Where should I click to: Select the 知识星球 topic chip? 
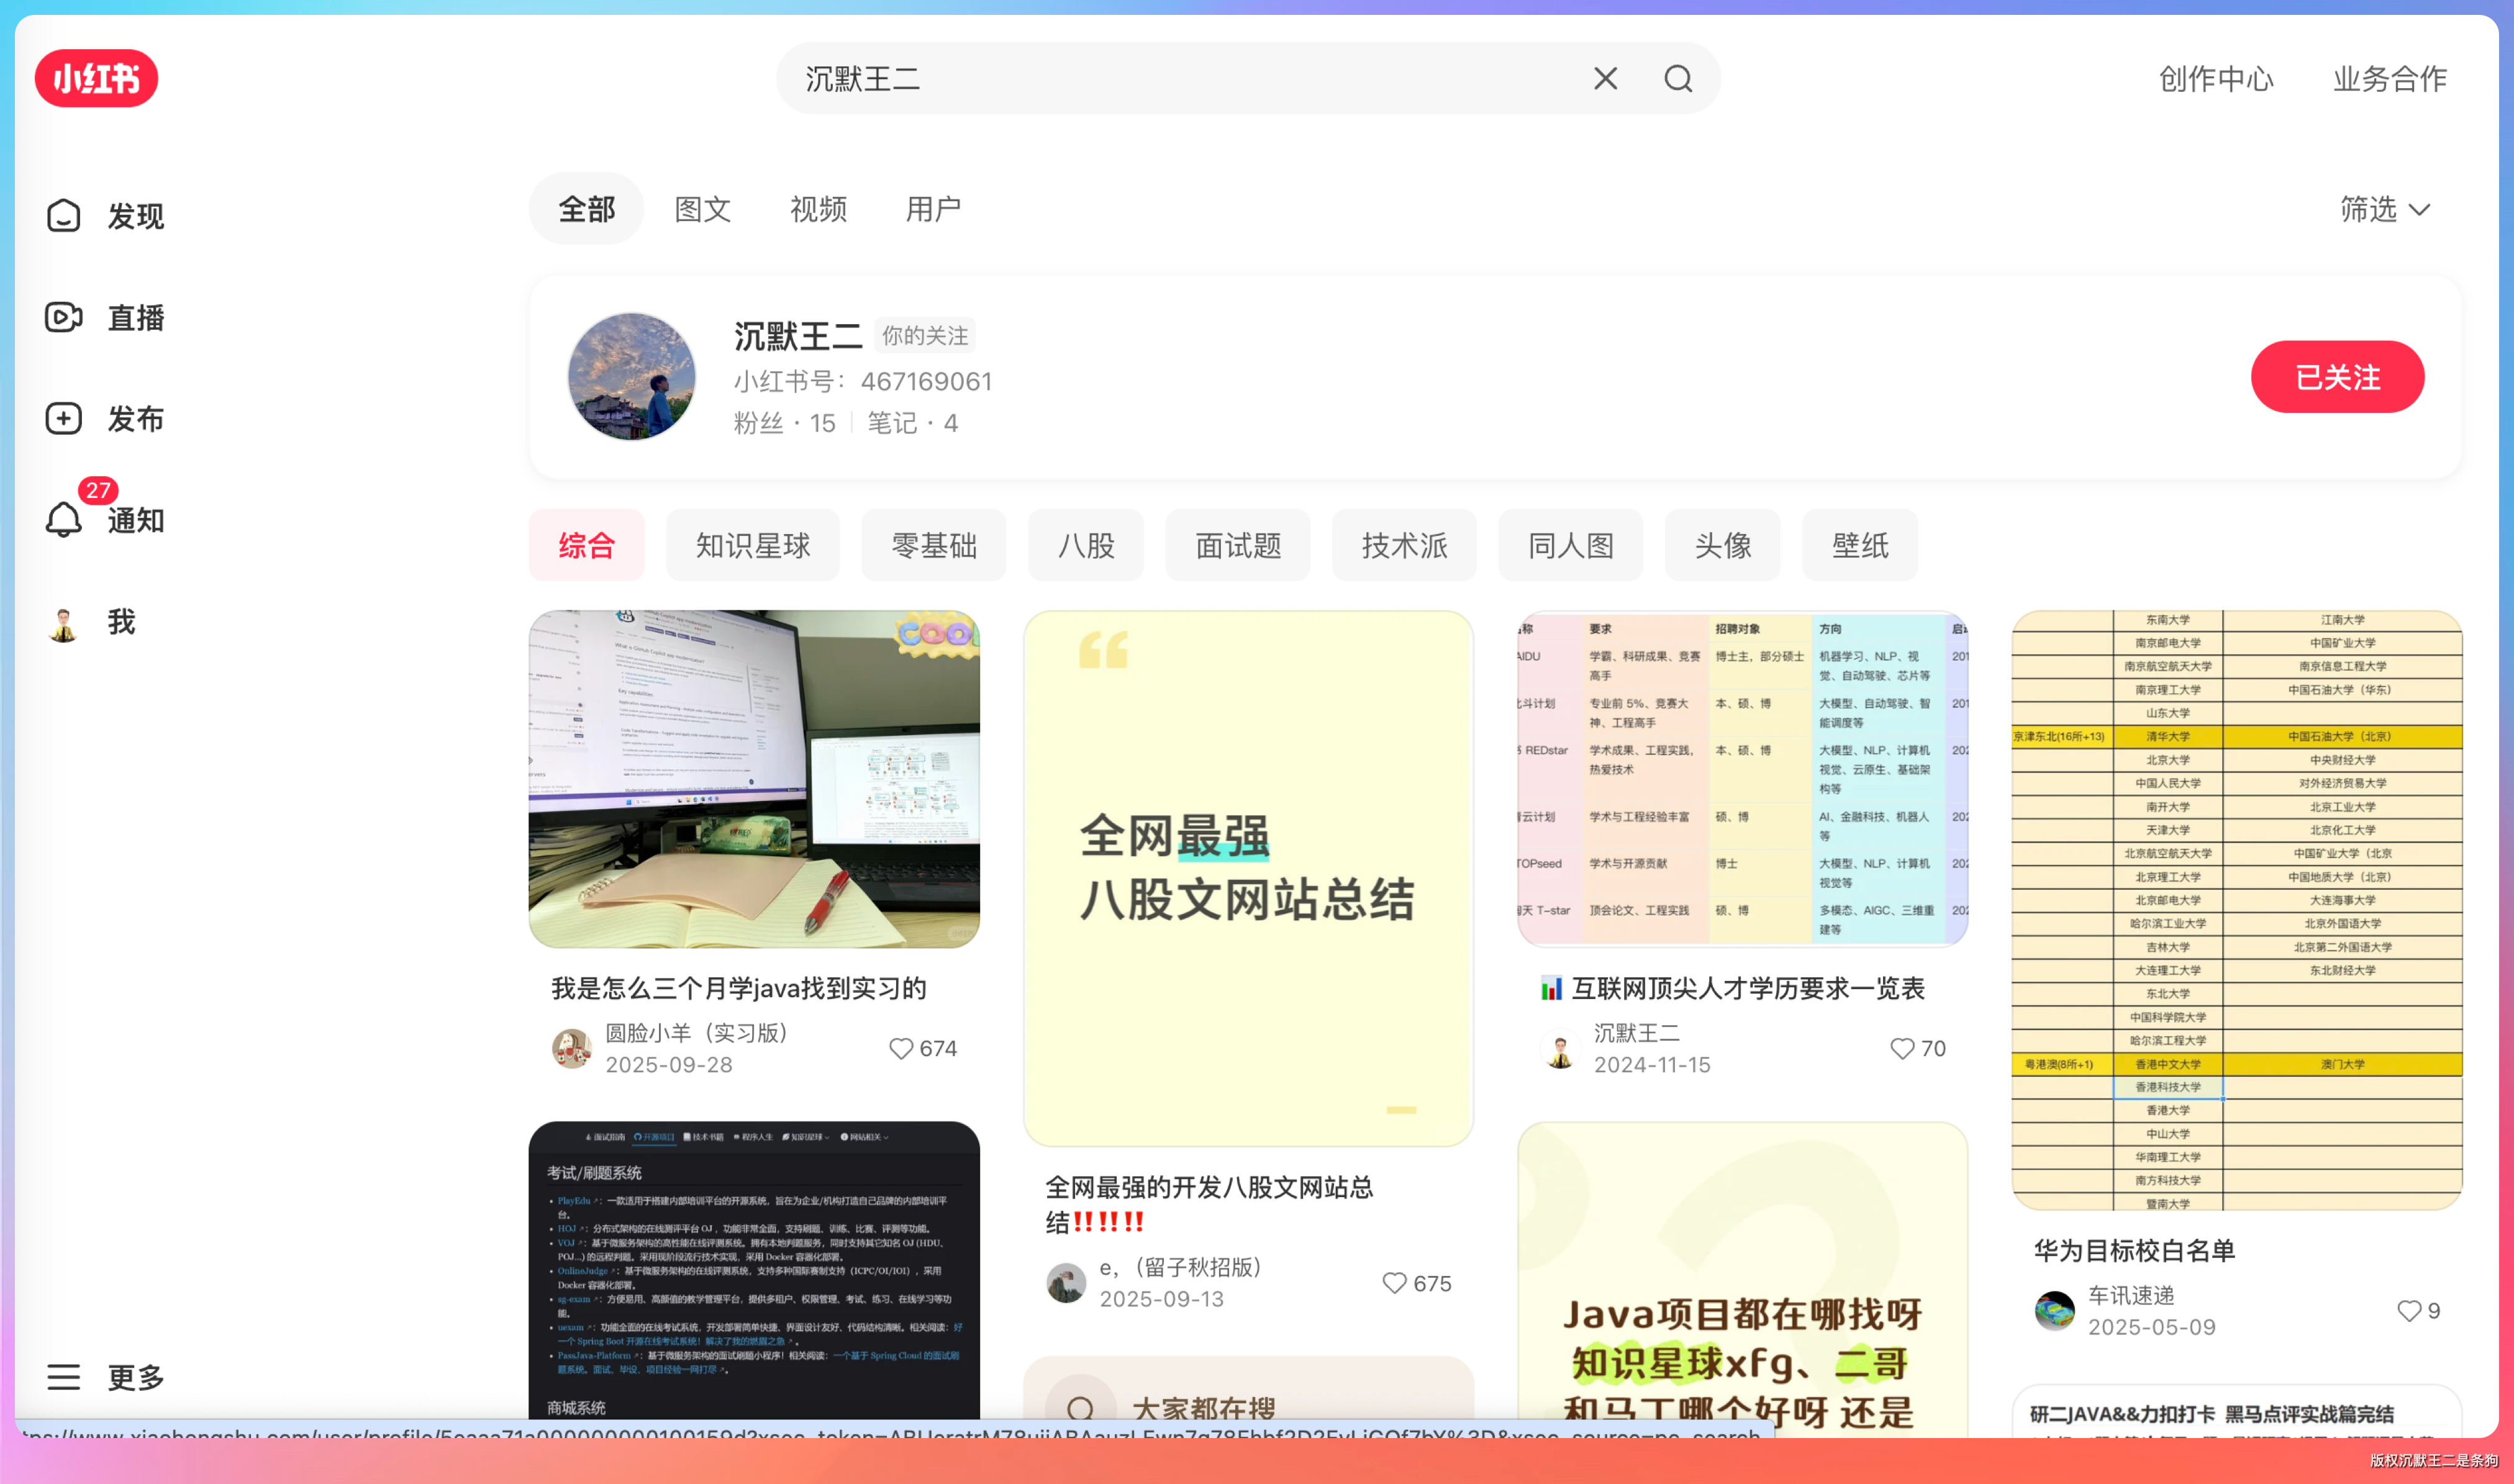(x=752, y=545)
